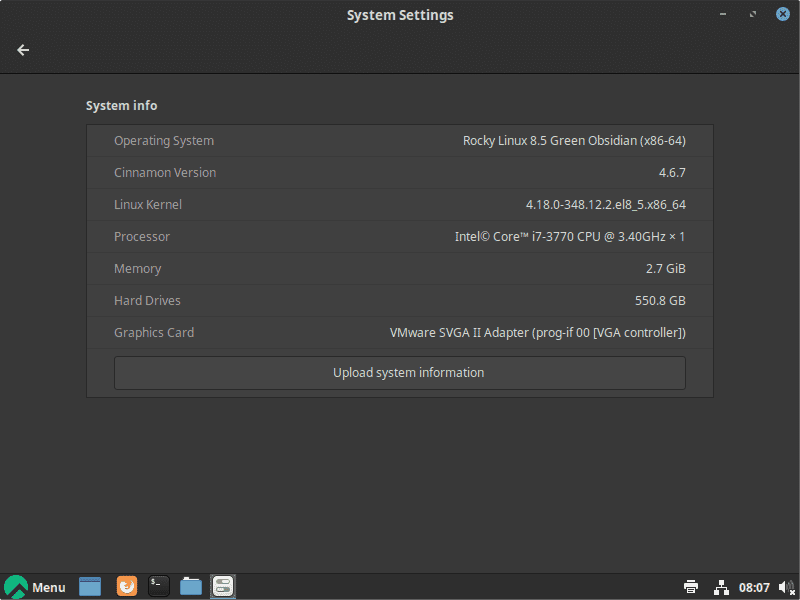Open the Terminal launcher
This screenshot has width=800, height=600.
coord(159,587)
